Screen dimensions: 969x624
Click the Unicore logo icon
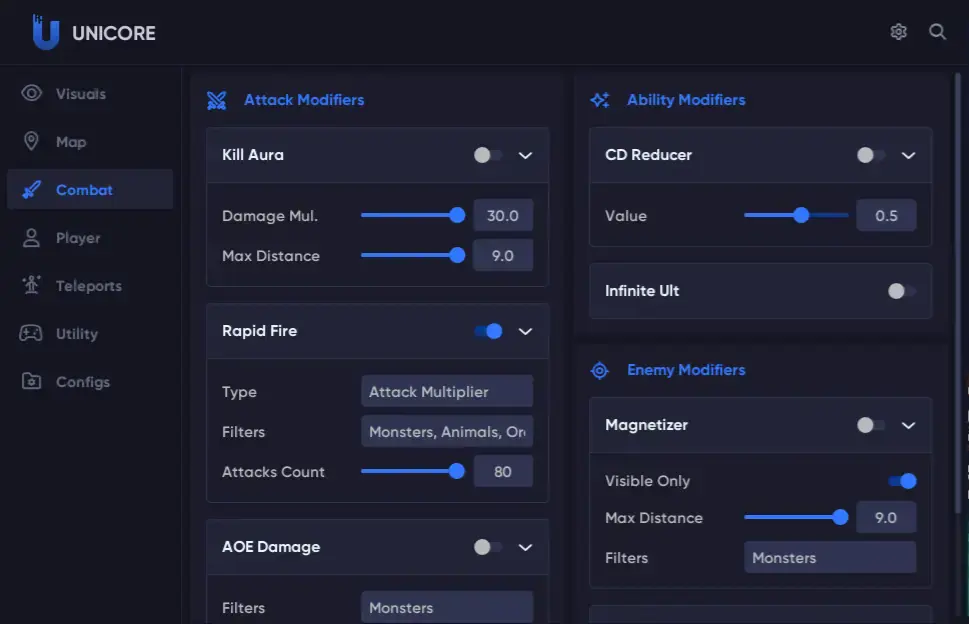point(45,32)
